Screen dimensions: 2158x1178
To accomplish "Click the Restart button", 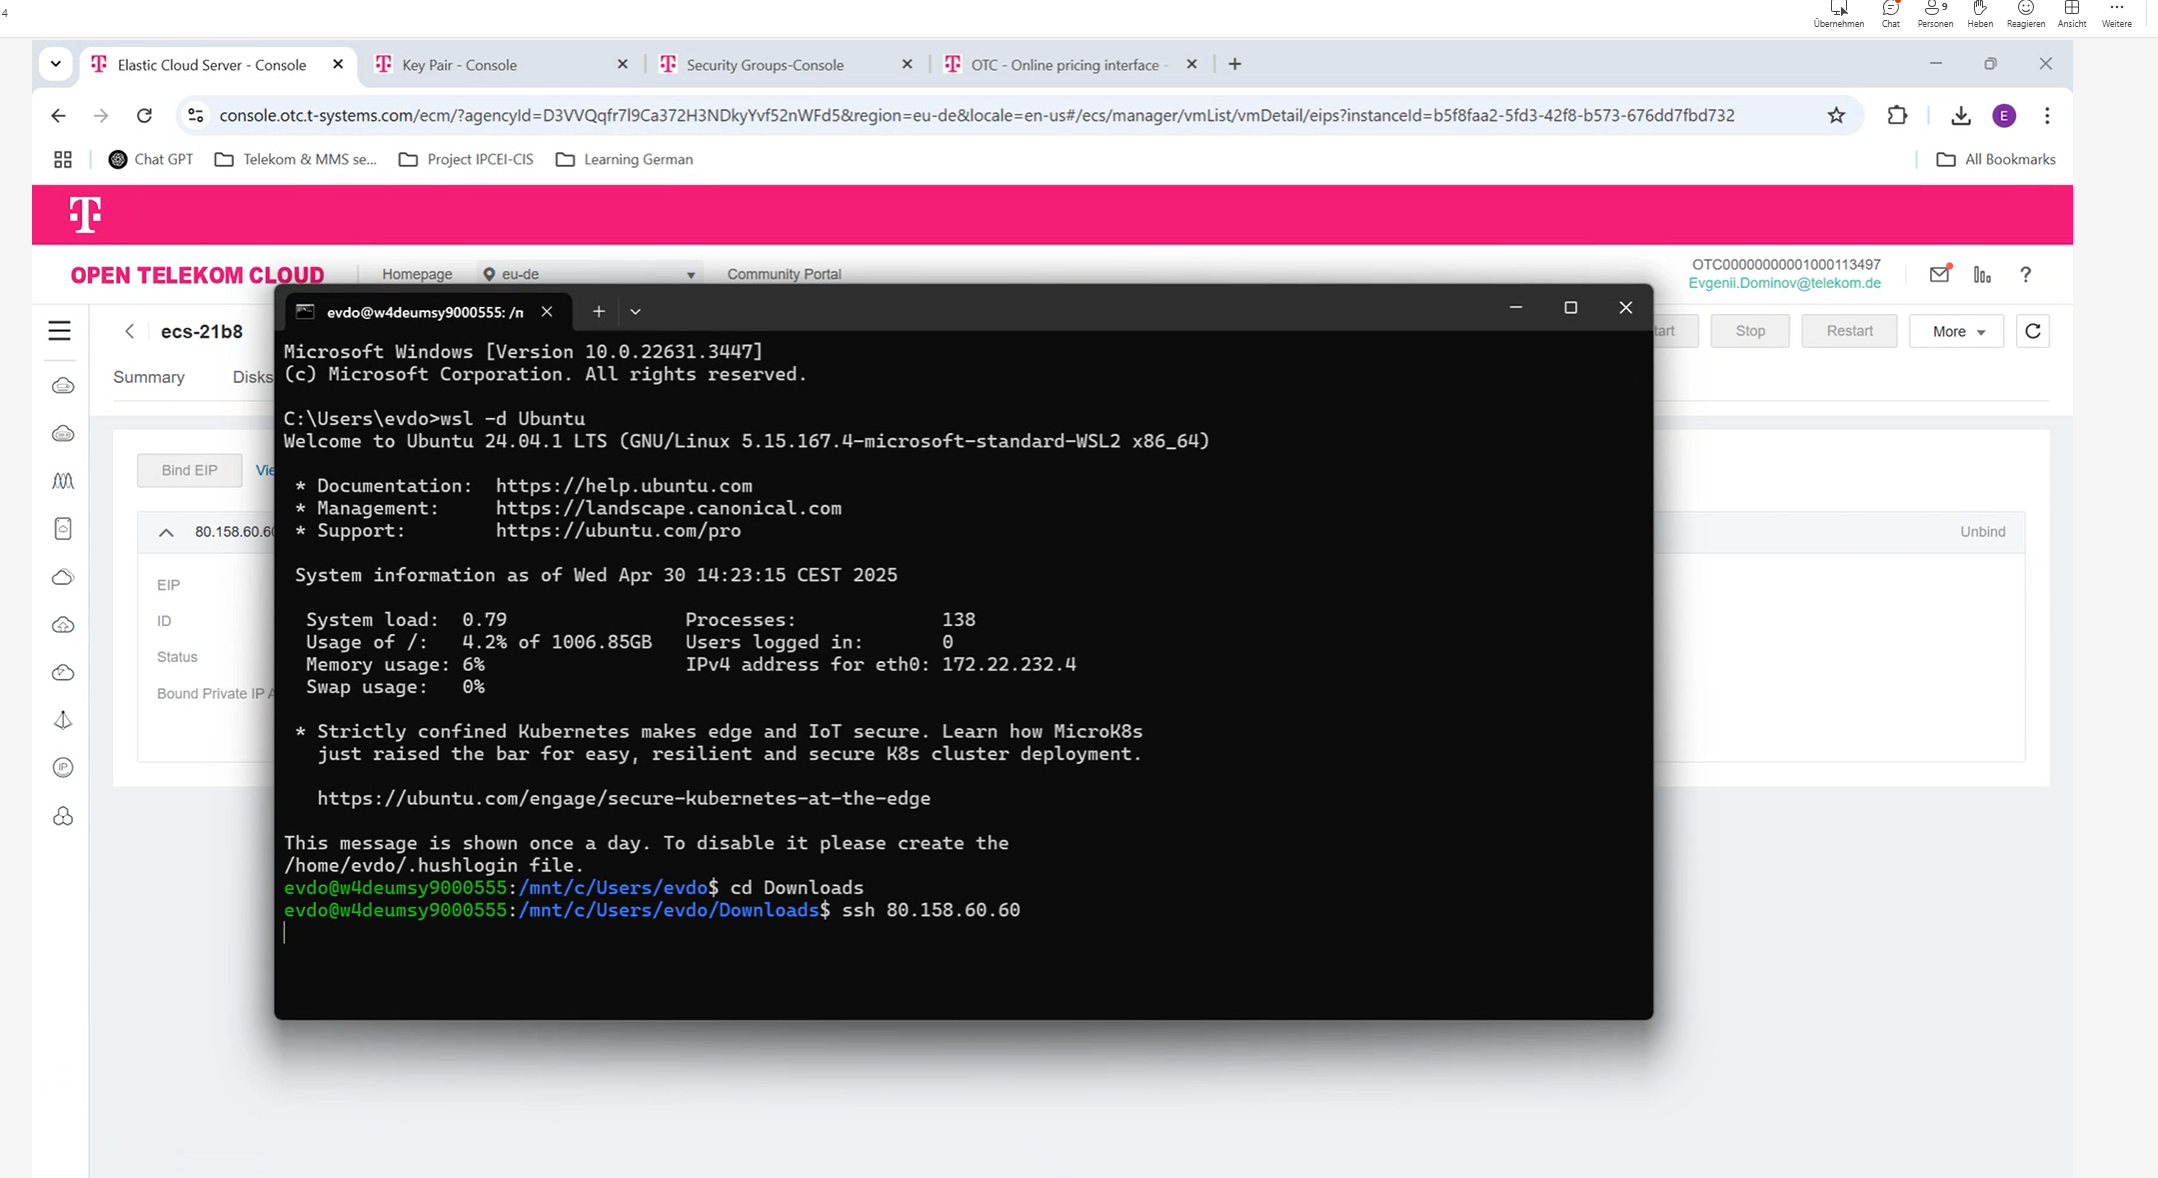I will click(x=1849, y=331).
